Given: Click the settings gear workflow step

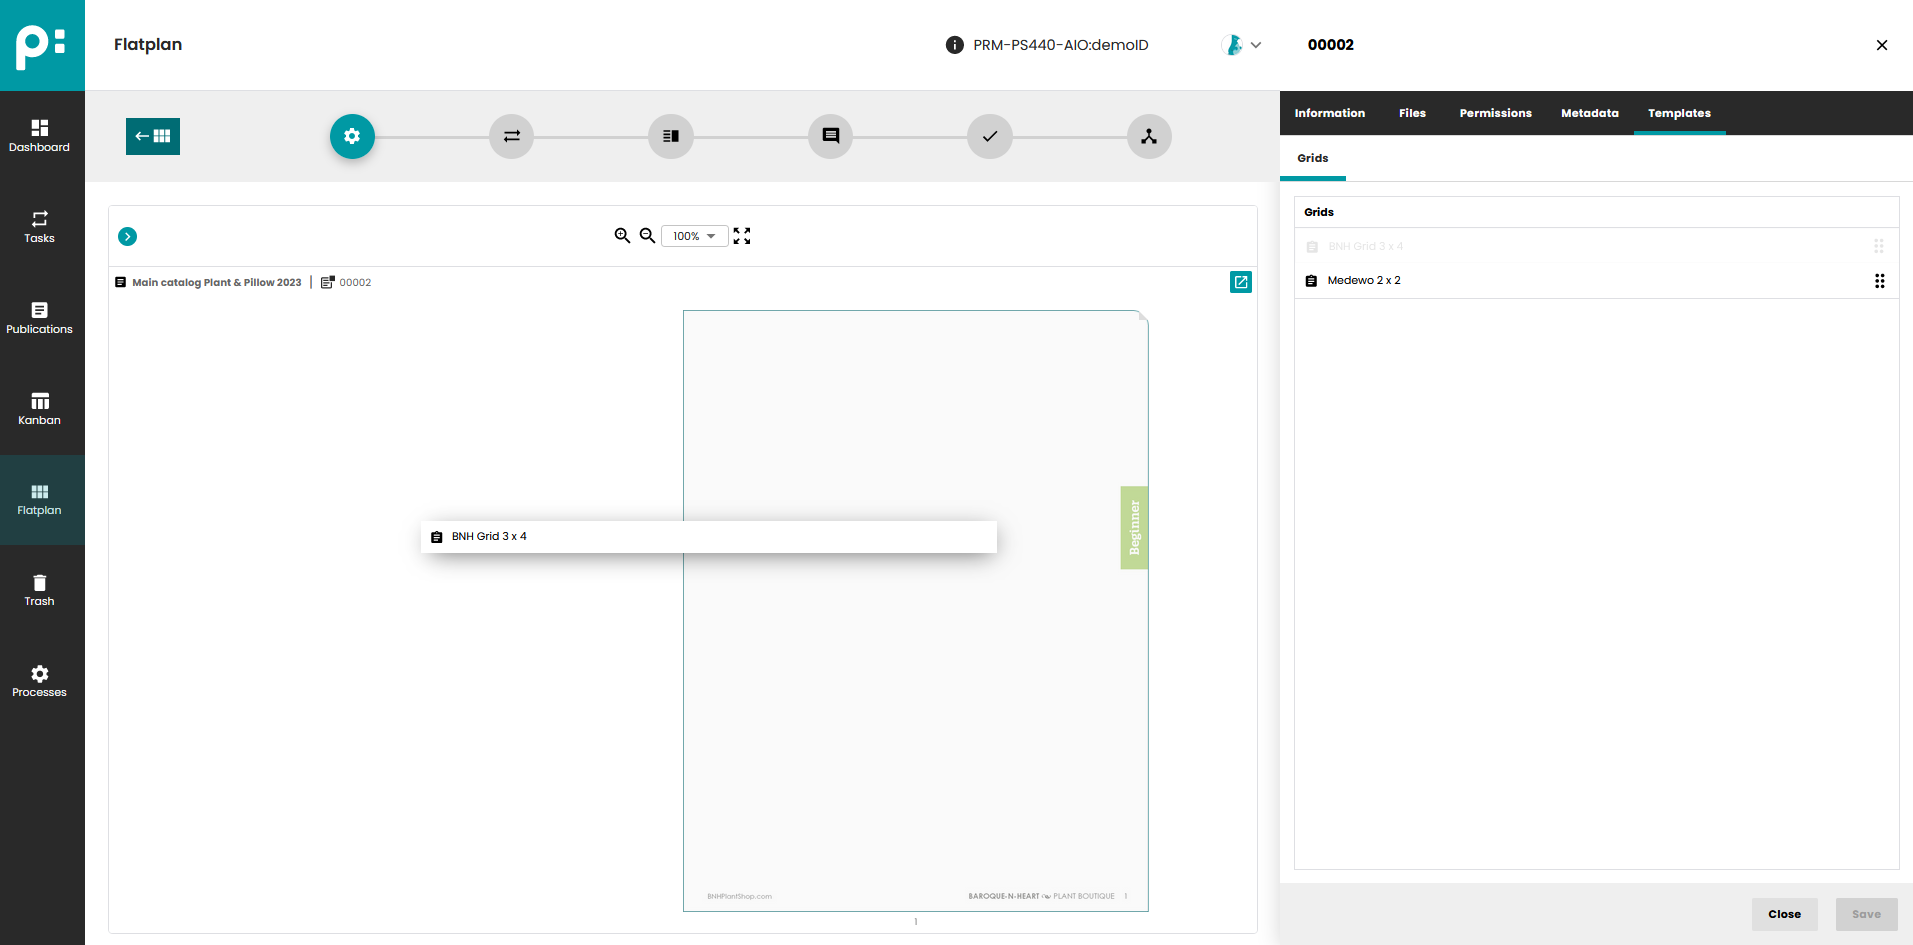Looking at the screenshot, I should point(352,136).
